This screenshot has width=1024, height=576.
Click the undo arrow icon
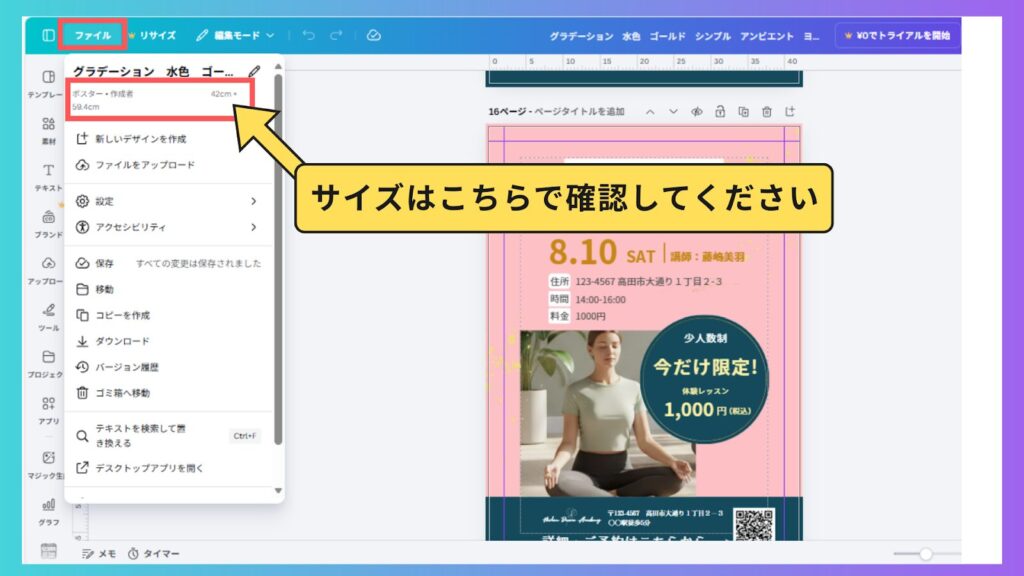308,35
